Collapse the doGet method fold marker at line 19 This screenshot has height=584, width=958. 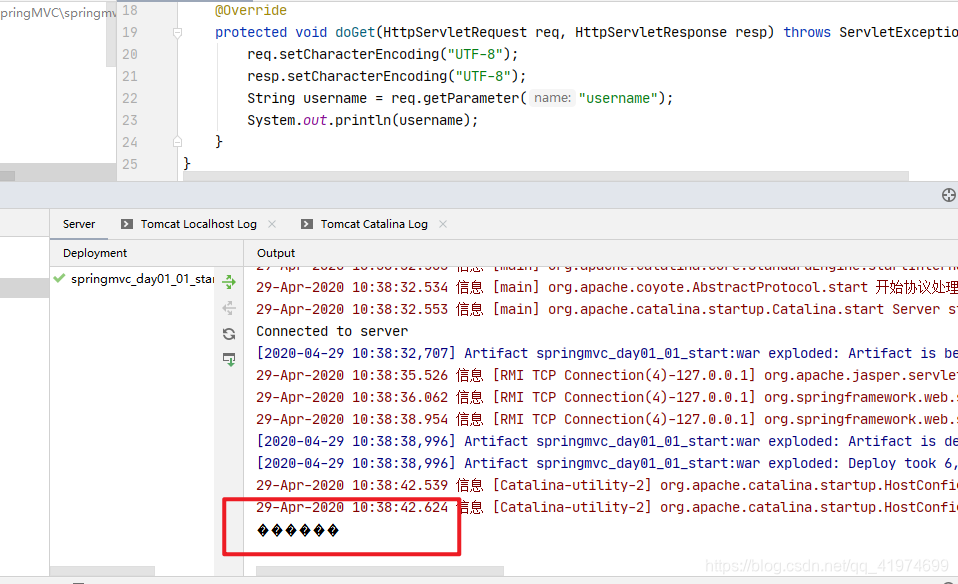pos(177,33)
